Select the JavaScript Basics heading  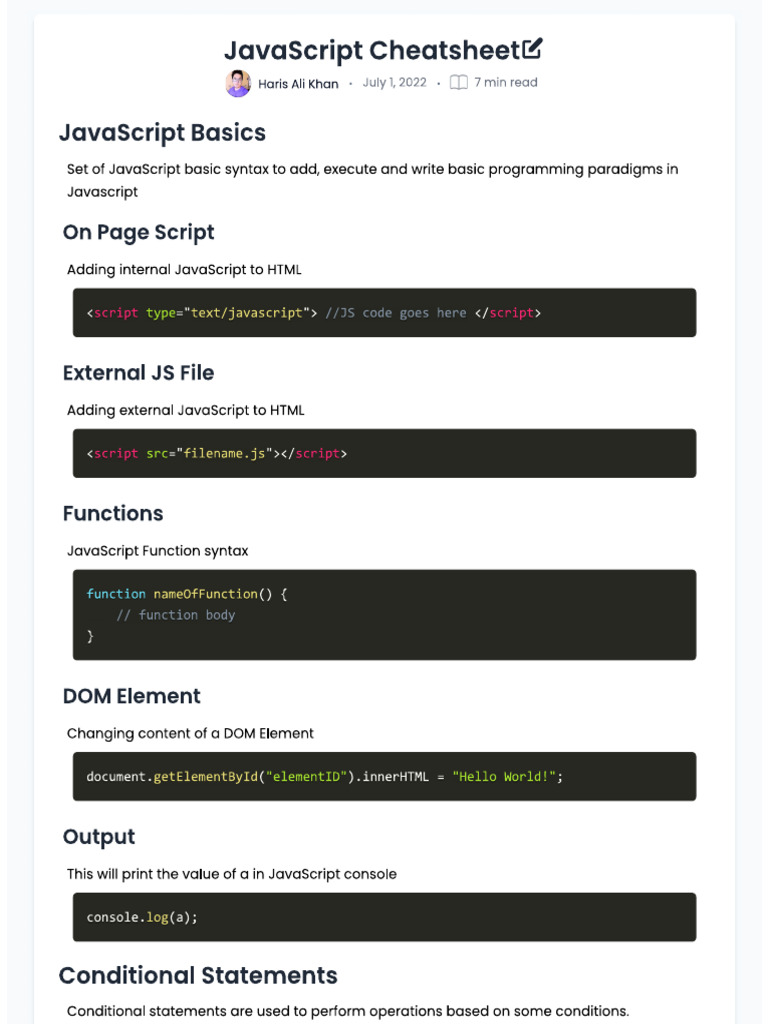point(162,133)
